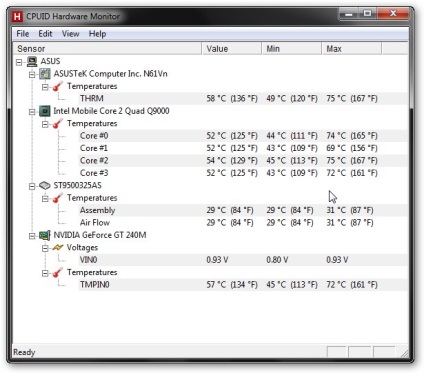Click thermometer icon under Intel CPU Temperatures

[x=58, y=124]
